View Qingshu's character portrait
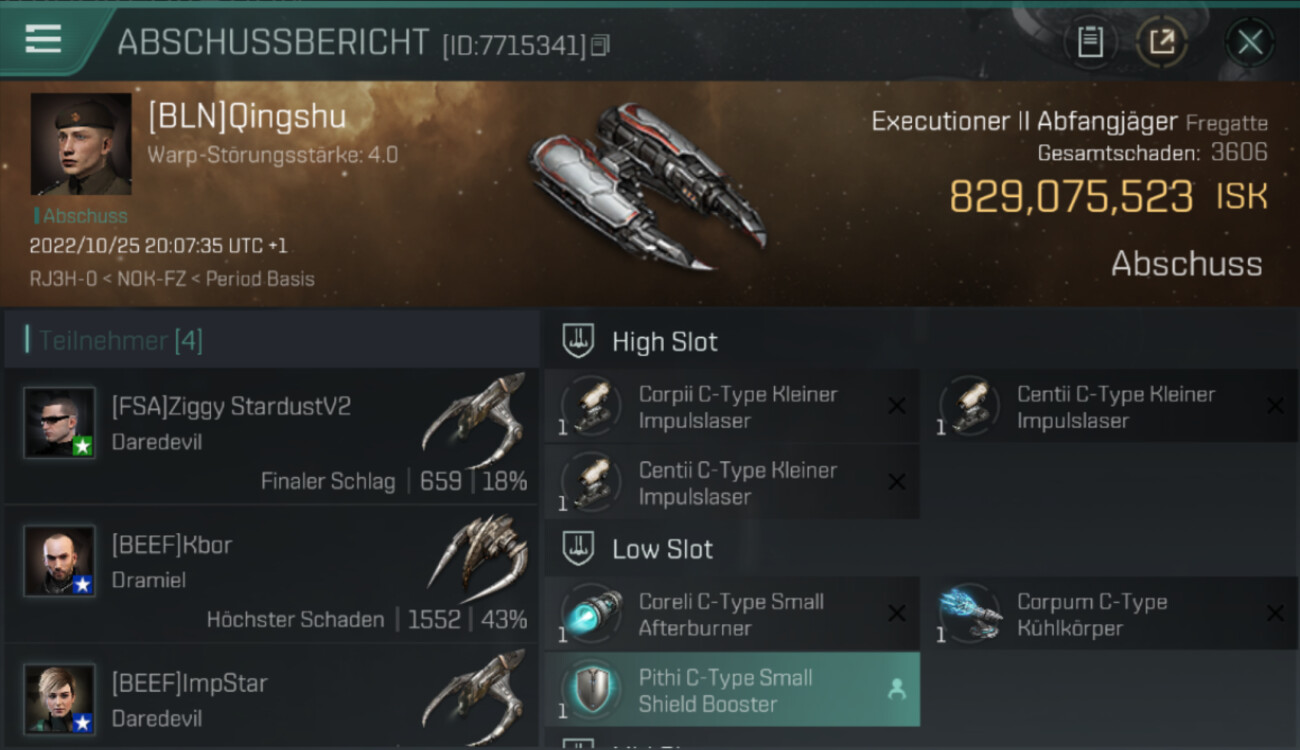The width and height of the screenshot is (1300, 750). (x=81, y=144)
